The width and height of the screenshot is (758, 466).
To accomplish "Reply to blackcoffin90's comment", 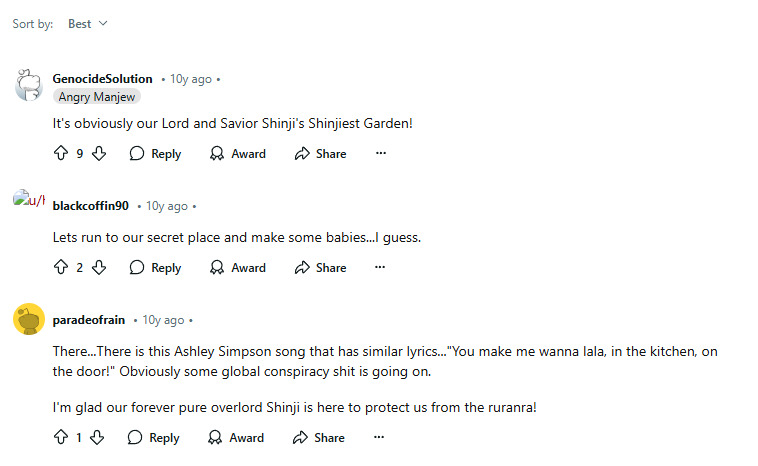I will [155, 268].
